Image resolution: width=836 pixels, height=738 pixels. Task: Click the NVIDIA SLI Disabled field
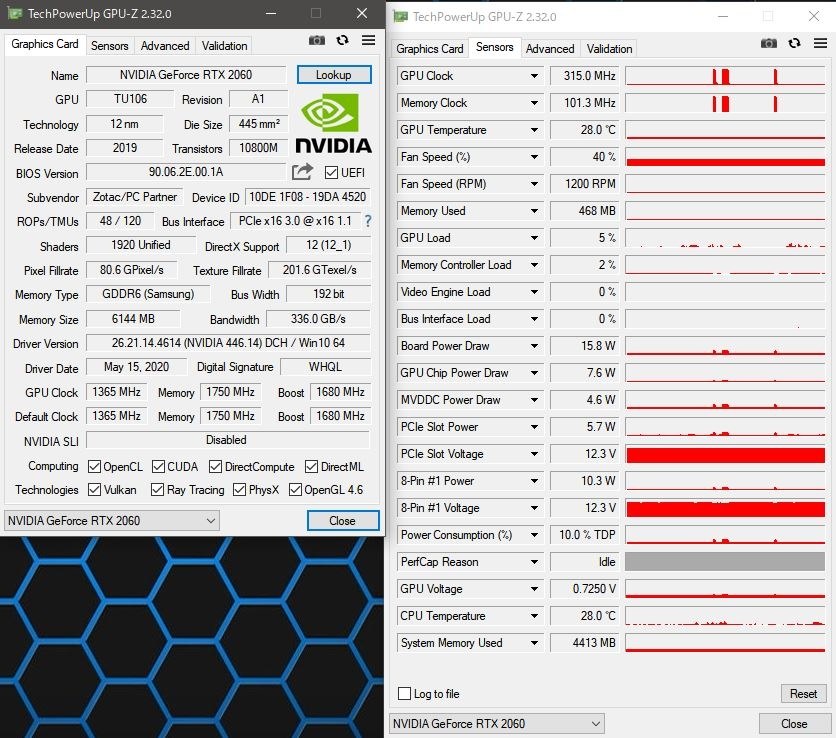pos(228,440)
